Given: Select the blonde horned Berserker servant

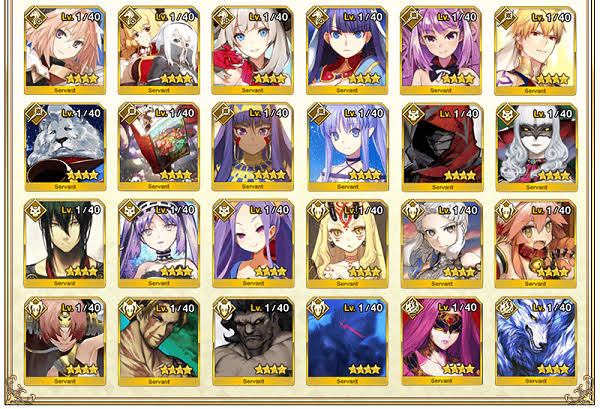Looking at the screenshot, I should click(x=347, y=244).
